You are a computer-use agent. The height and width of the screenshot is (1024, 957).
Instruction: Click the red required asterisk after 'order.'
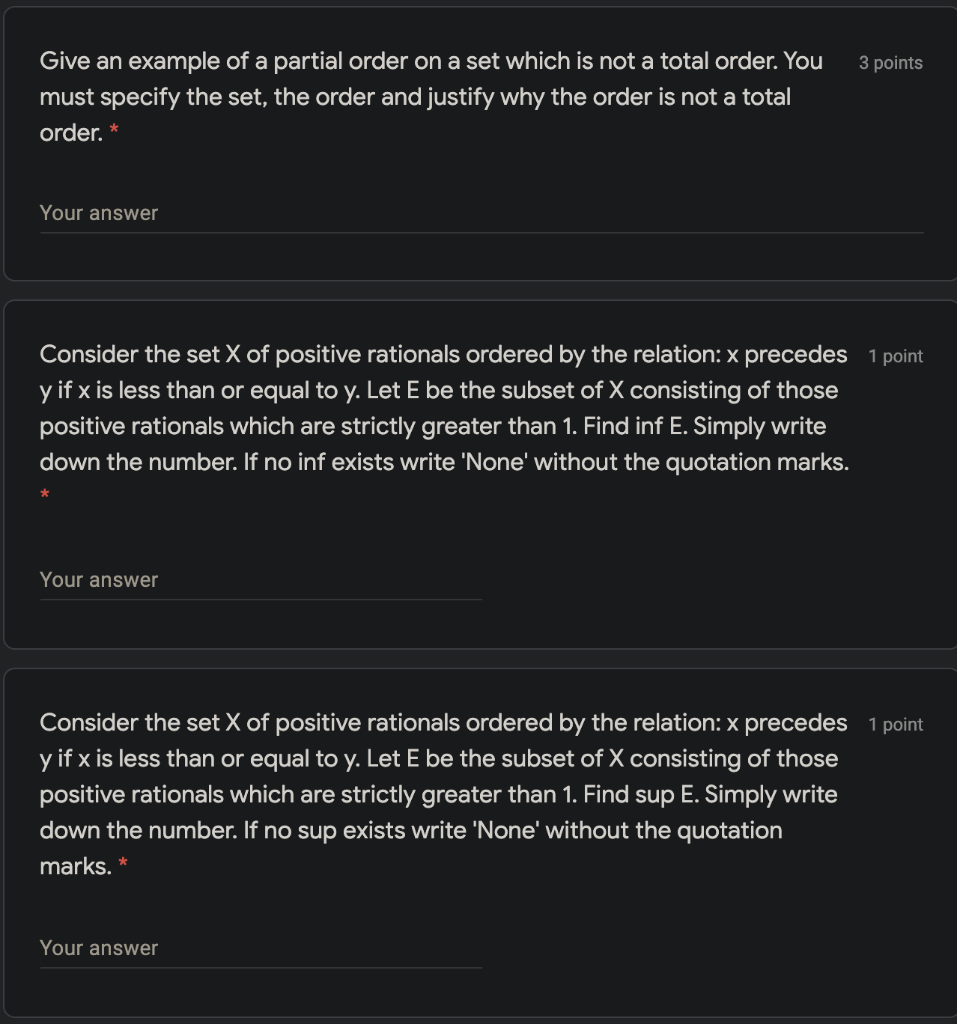(x=114, y=129)
